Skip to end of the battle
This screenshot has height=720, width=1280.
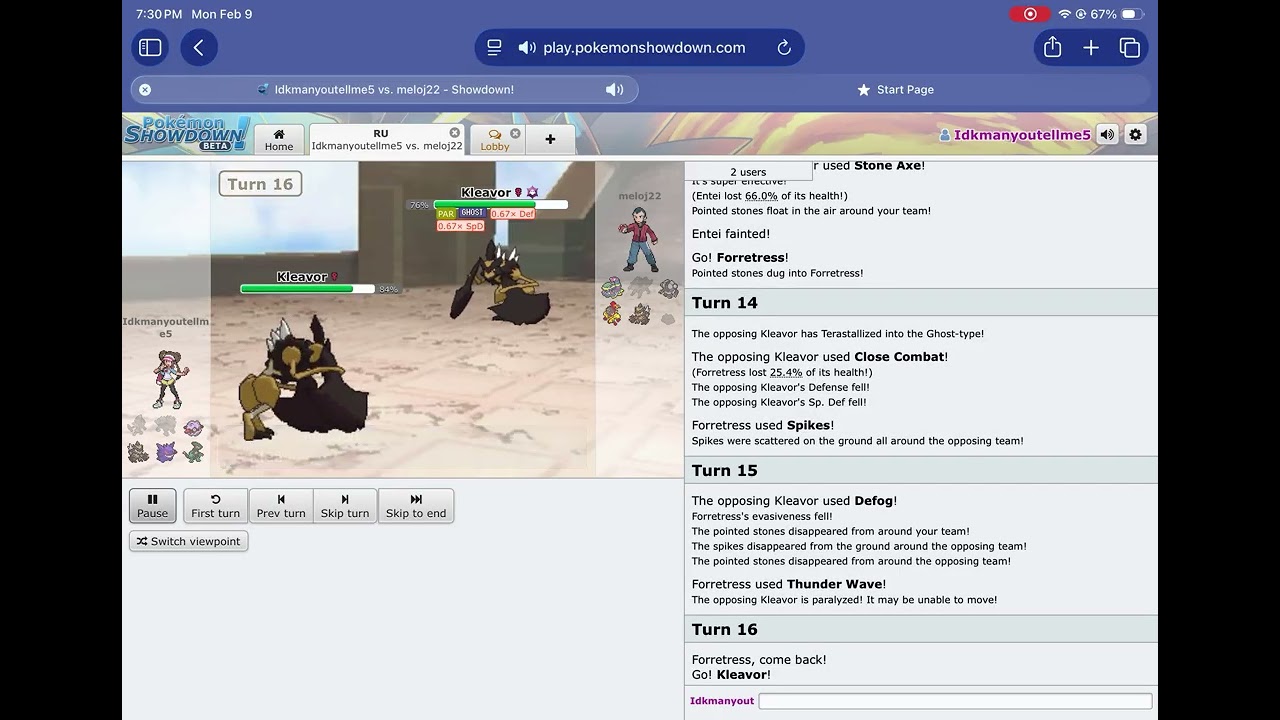pyautogui.click(x=416, y=506)
